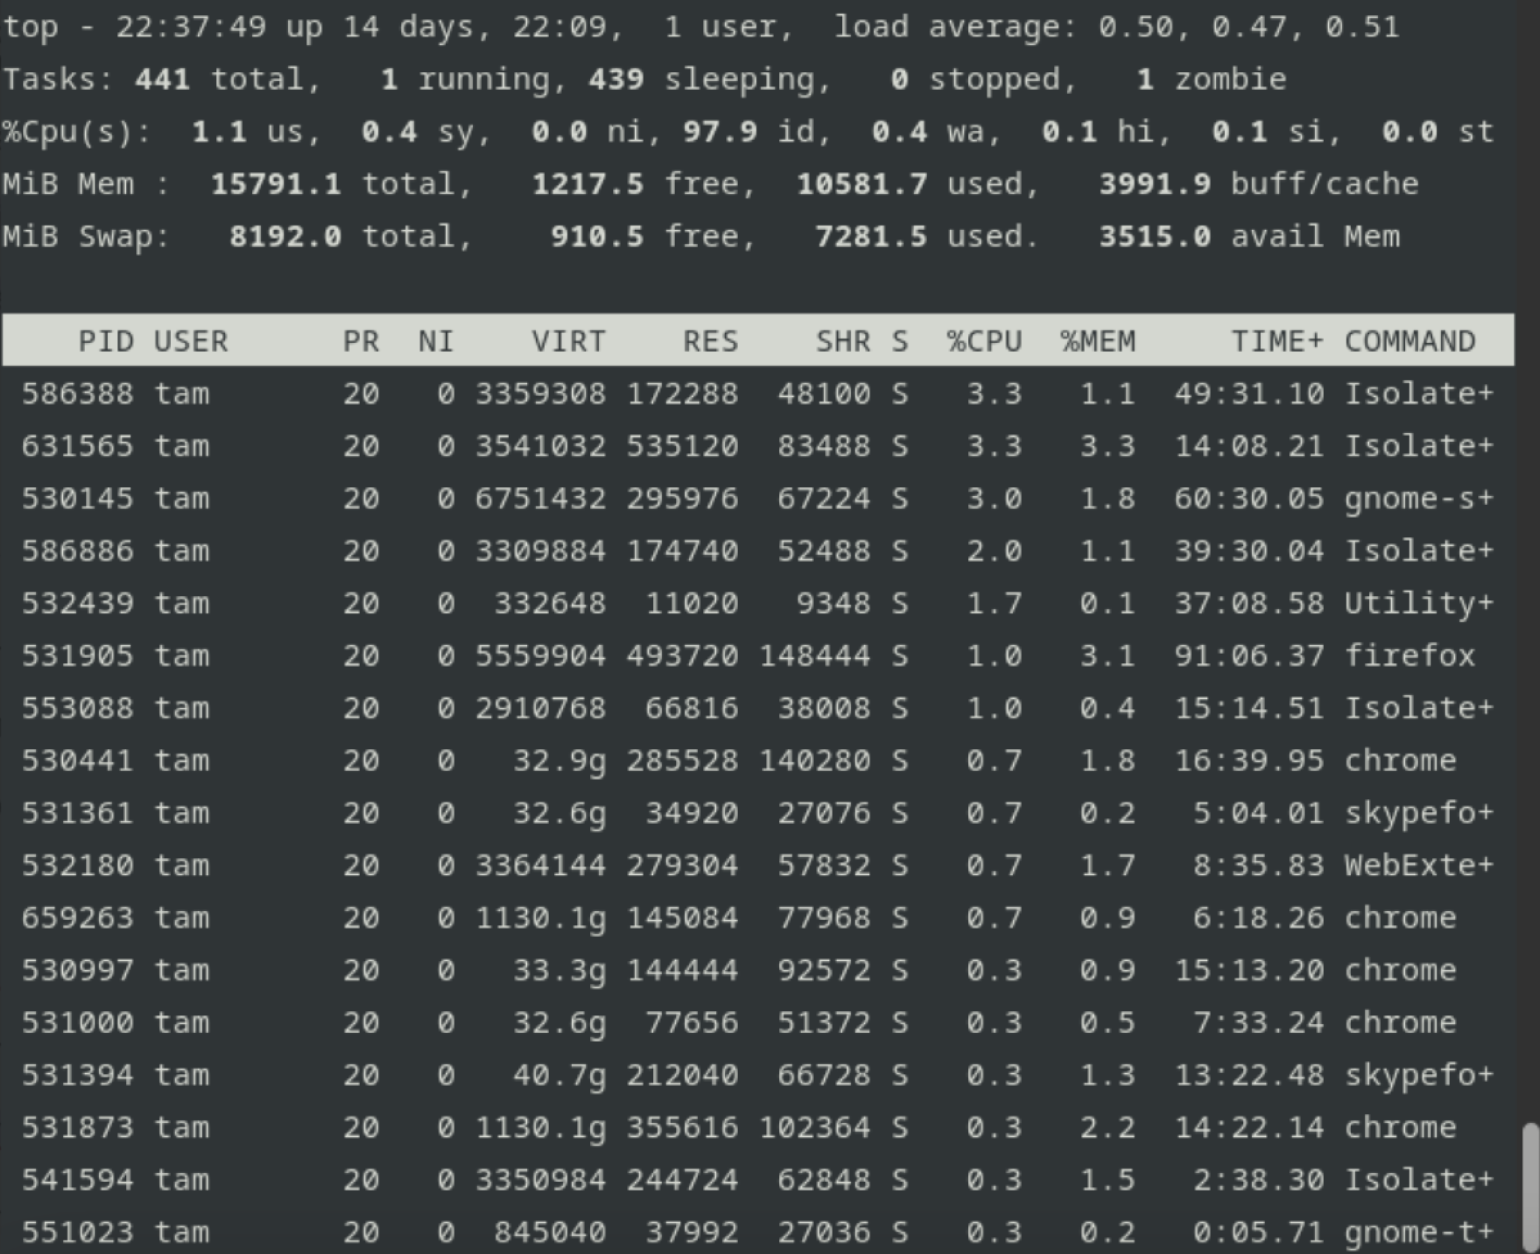1540x1254 pixels.
Task: Click PID 586388 in the process list
Action: (77, 394)
